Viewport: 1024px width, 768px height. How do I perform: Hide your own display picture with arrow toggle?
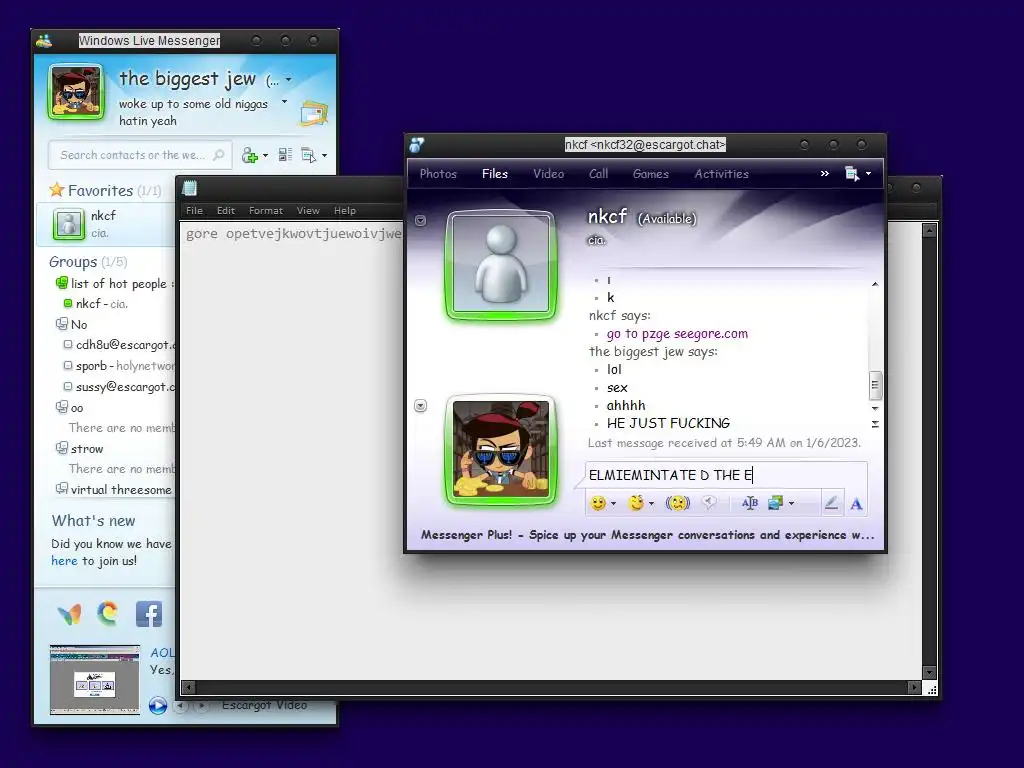coord(421,406)
